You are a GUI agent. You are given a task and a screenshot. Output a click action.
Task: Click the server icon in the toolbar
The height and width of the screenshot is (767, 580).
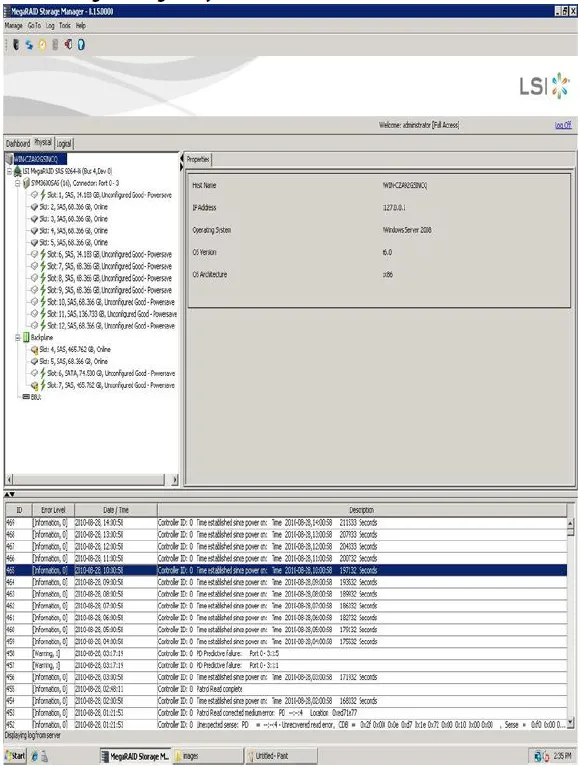click(x=16, y=45)
